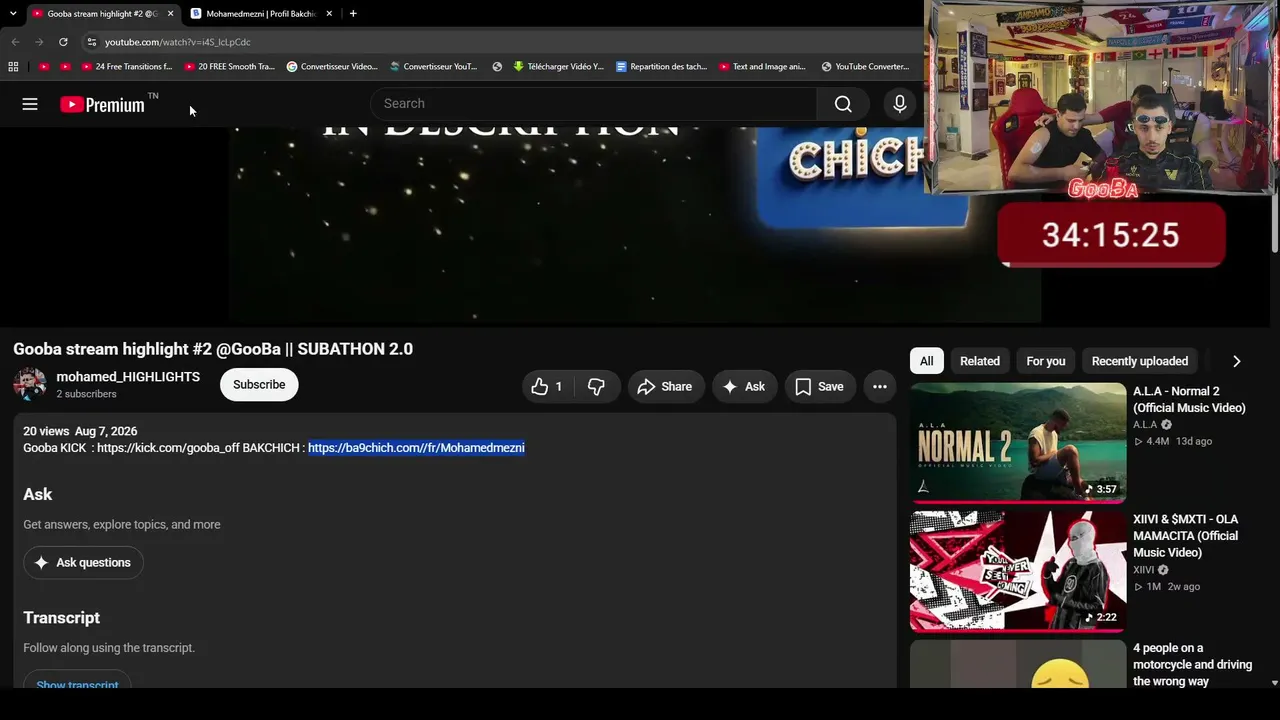Close the Mohamedmezni Profil tab
Viewport: 1280px width, 720px height.
[329, 14]
